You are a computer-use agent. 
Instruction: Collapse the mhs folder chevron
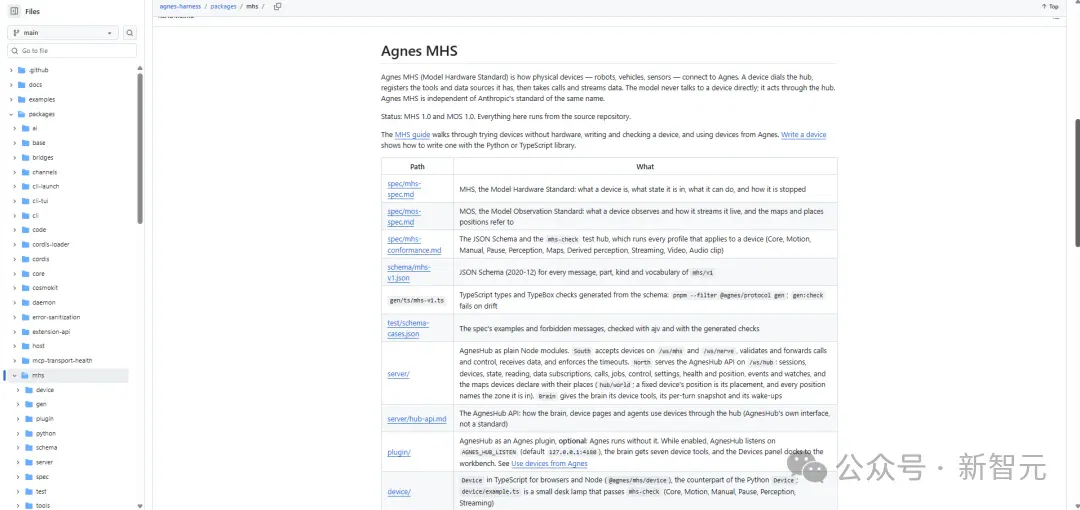tap(14, 376)
